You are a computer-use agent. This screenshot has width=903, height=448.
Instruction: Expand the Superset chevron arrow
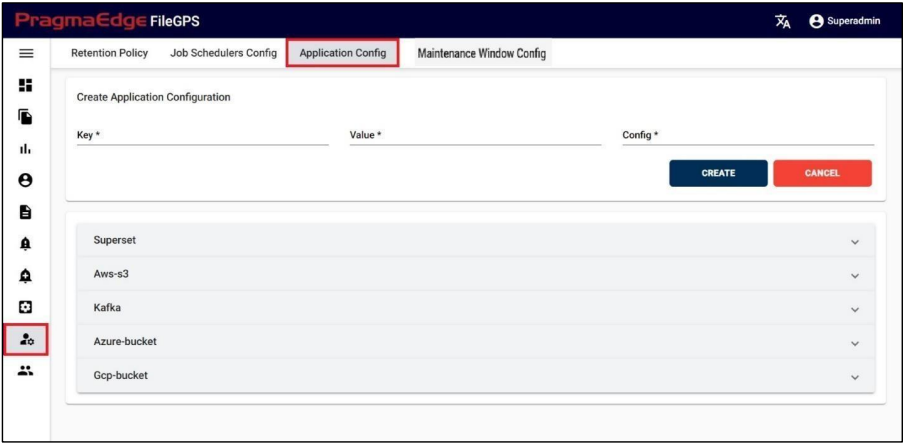point(855,242)
